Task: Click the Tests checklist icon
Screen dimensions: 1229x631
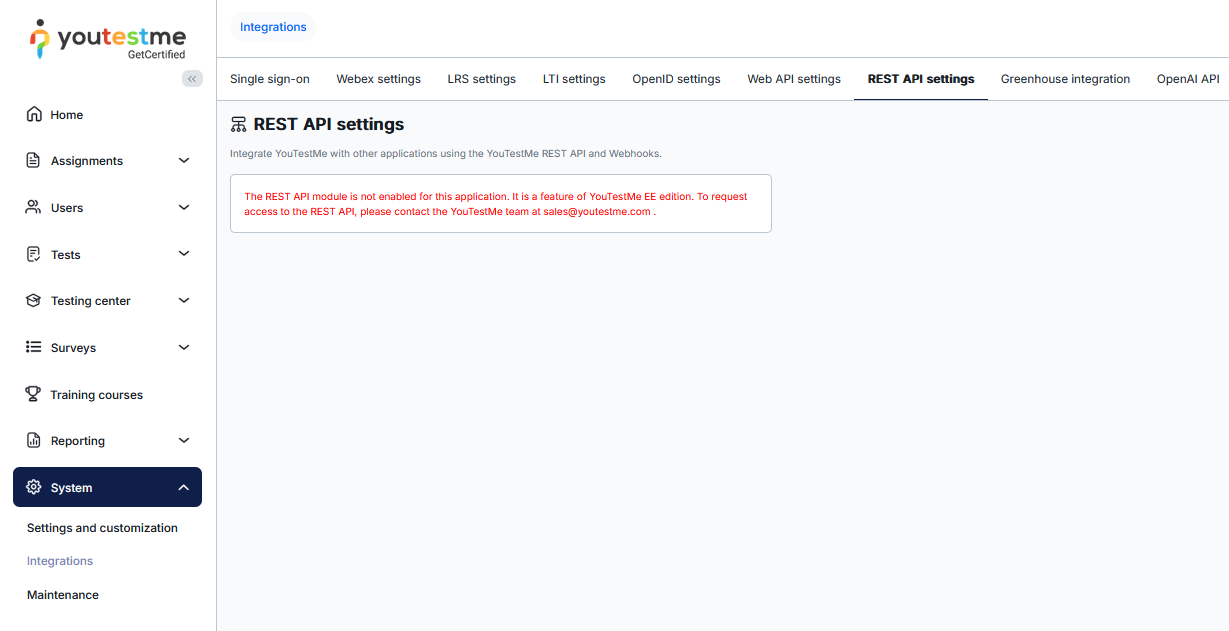Action: (x=34, y=254)
